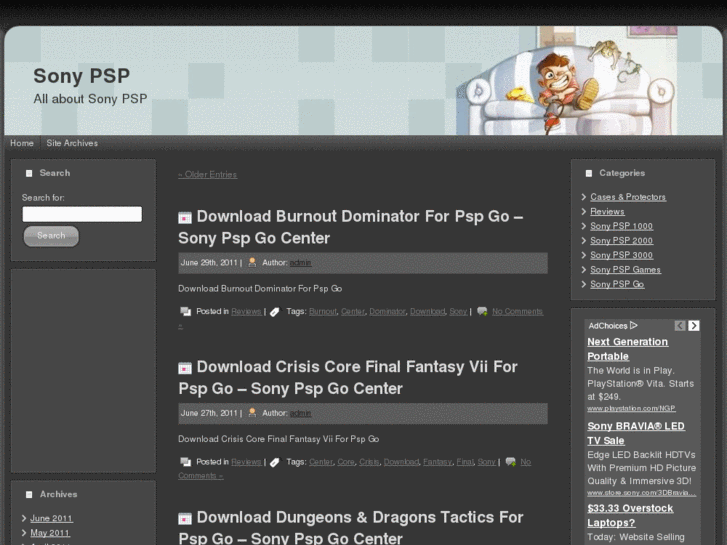Viewport: 727px width, 545px height.
Task: Open www.playstation.com/NGP ad URL
Action: click(631, 409)
